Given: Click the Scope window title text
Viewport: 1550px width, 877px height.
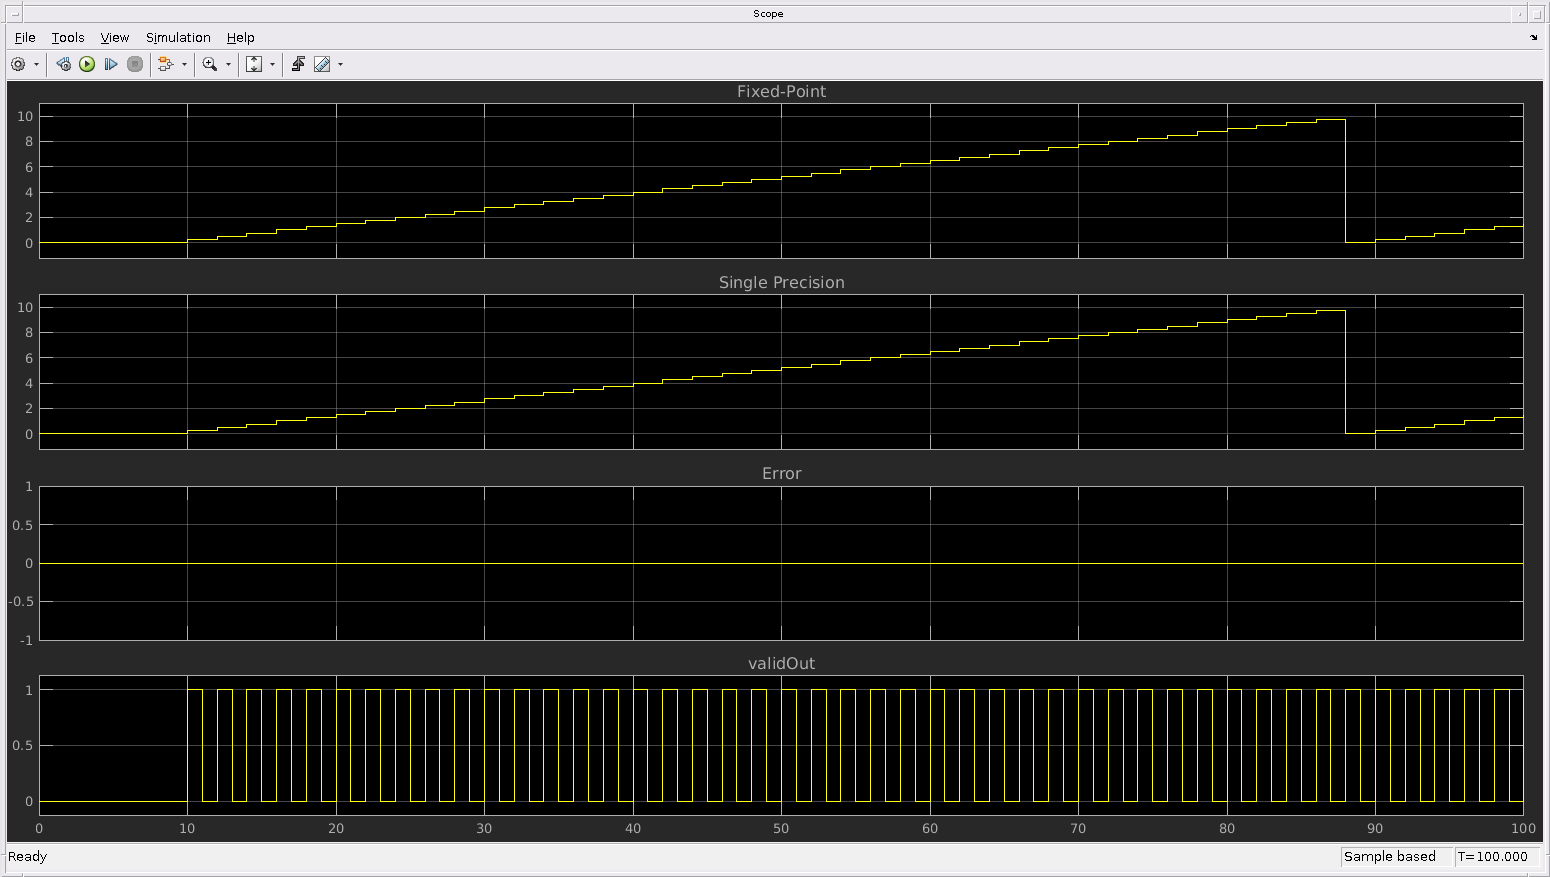Looking at the screenshot, I should pos(768,14).
